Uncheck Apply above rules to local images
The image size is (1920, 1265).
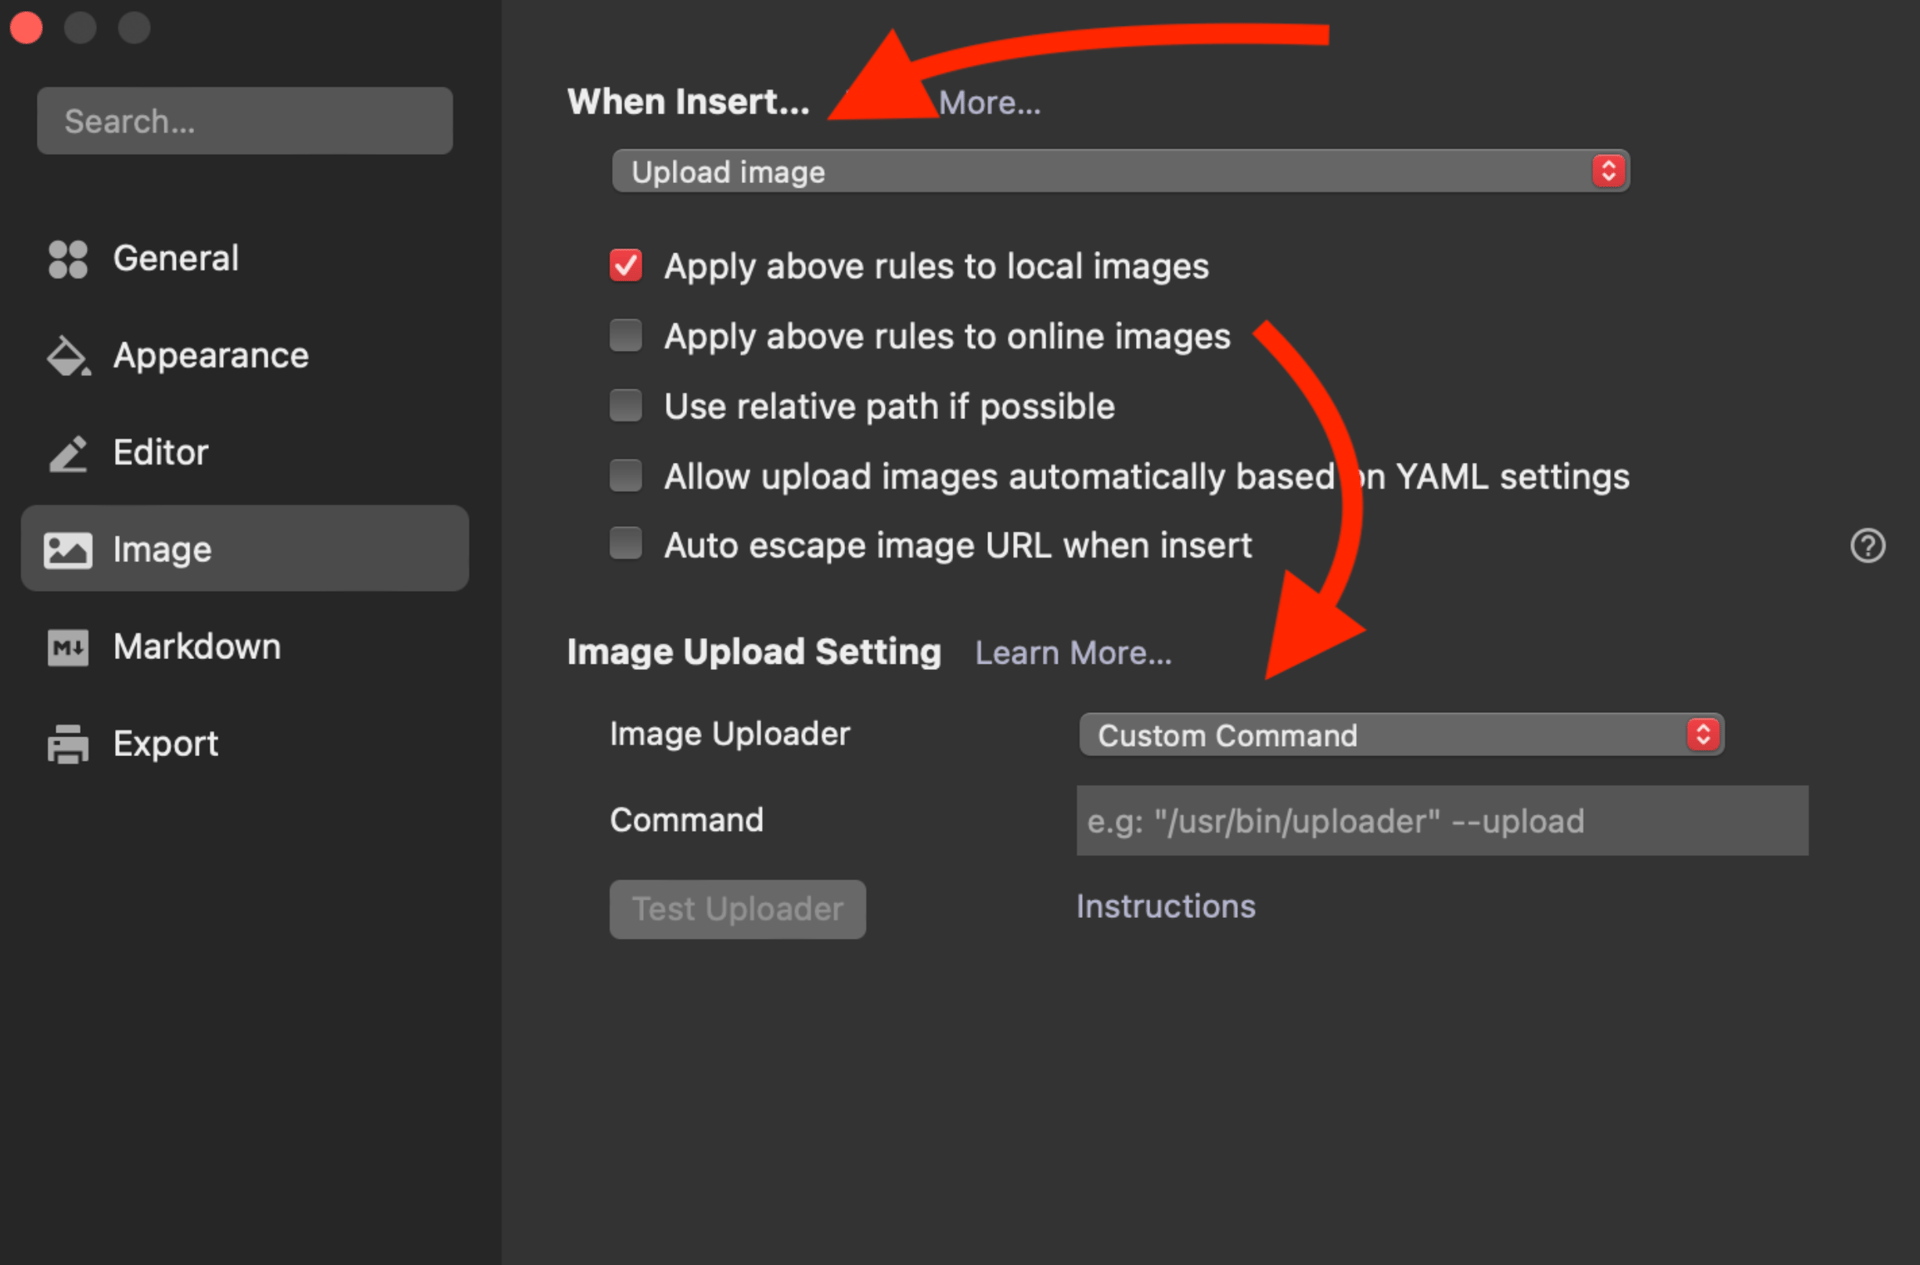(626, 266)
